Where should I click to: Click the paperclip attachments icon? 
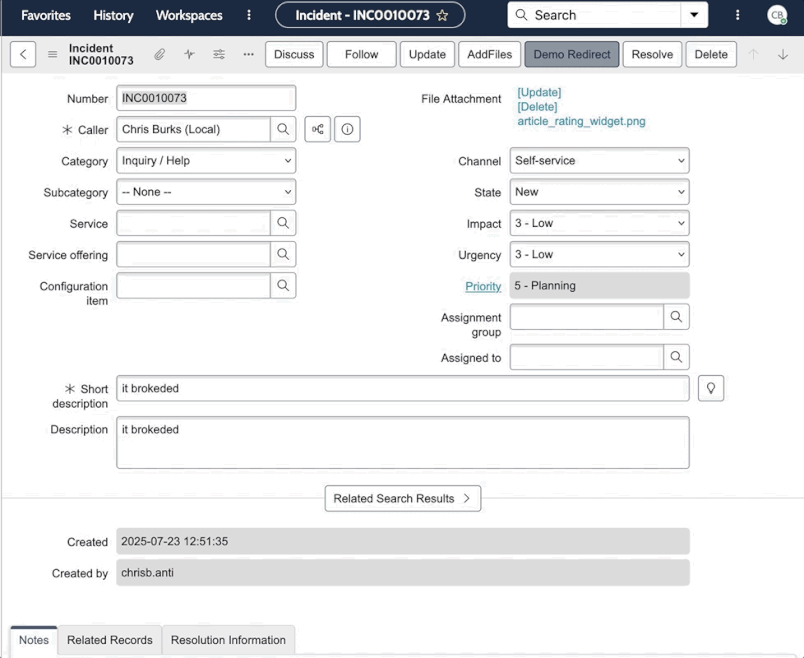[x=159, y=55]
